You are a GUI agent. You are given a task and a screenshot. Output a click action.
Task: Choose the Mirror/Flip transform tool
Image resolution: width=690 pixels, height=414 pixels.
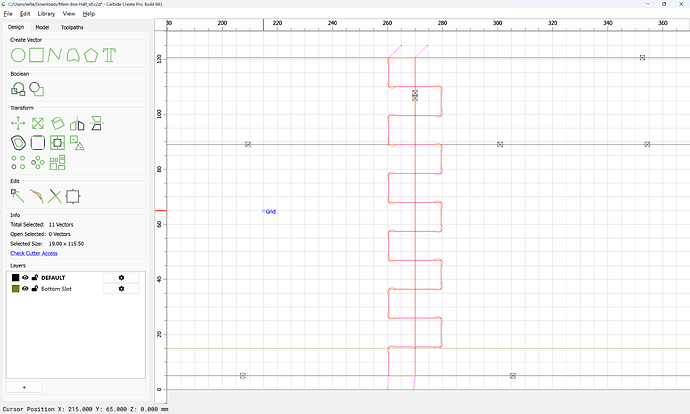[x=77, y=124]
